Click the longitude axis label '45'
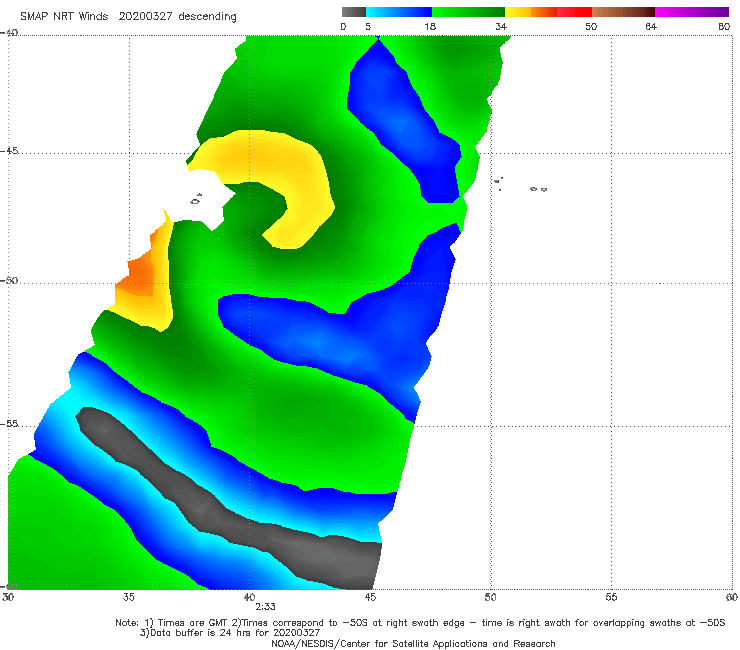The height and width of the screenshot is (650, 740). [370, 597]
